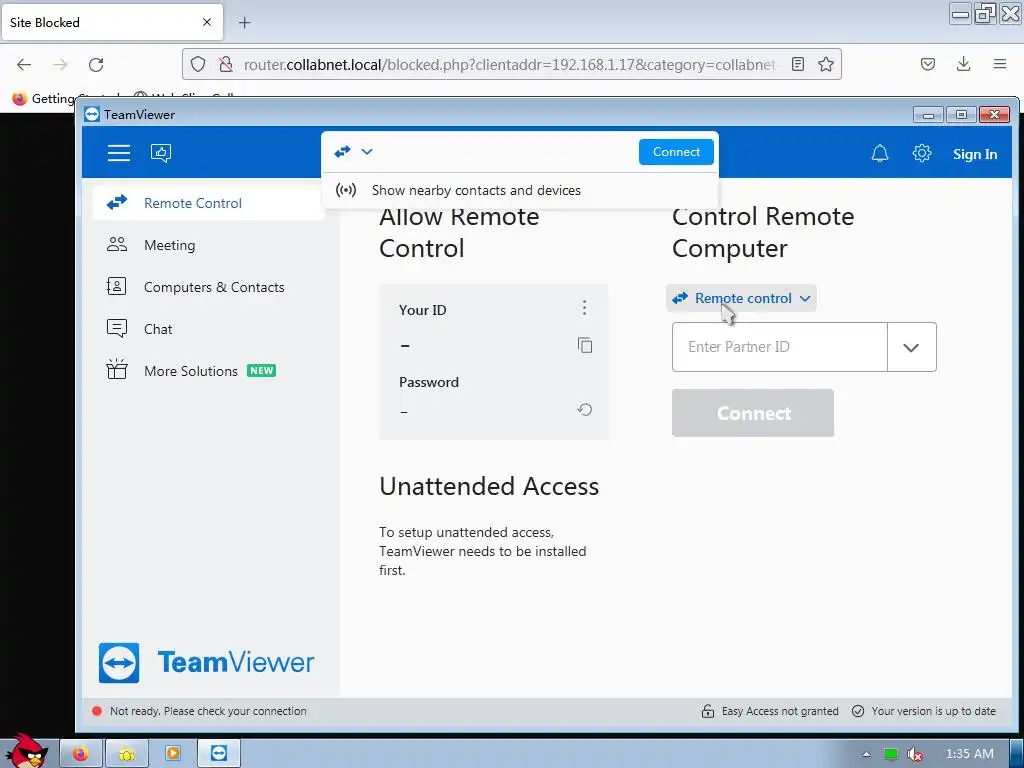Expand connection mode chevron in top search bar
Screen dimensions: 1024x768
(367, 152)
